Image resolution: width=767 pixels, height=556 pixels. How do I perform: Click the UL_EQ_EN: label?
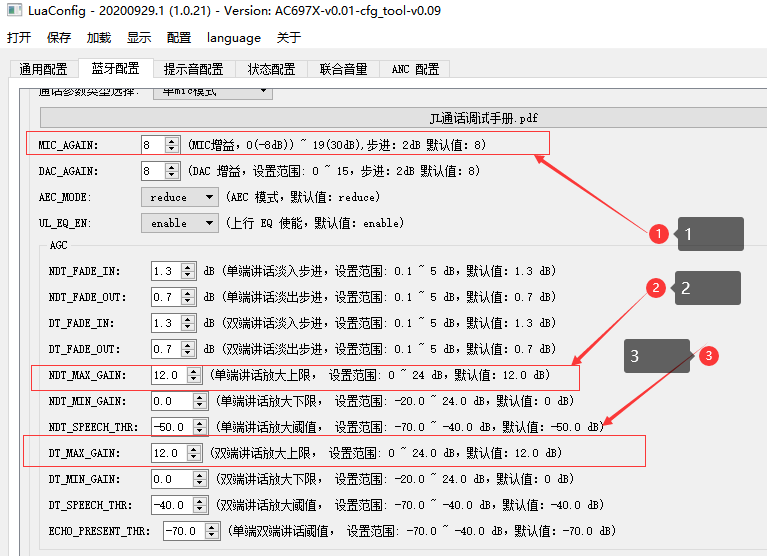point(65,223)
